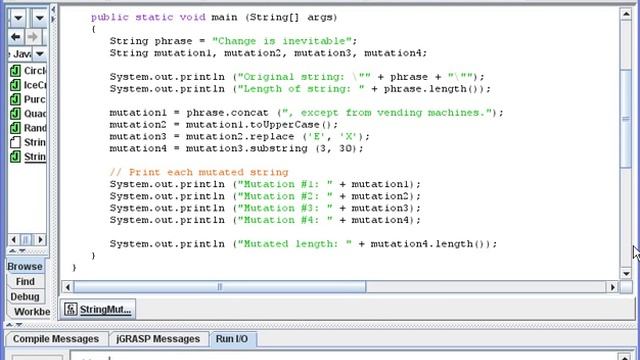Open the Java file filter dropdown arrow

(40, 53)
